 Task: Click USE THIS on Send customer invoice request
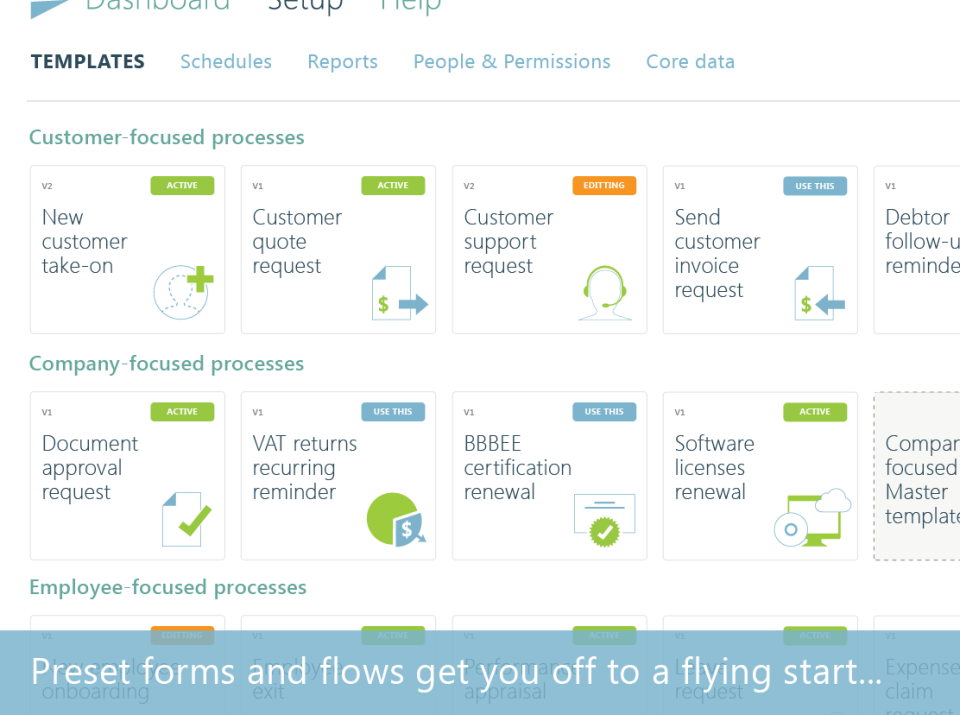click(815, 185)
